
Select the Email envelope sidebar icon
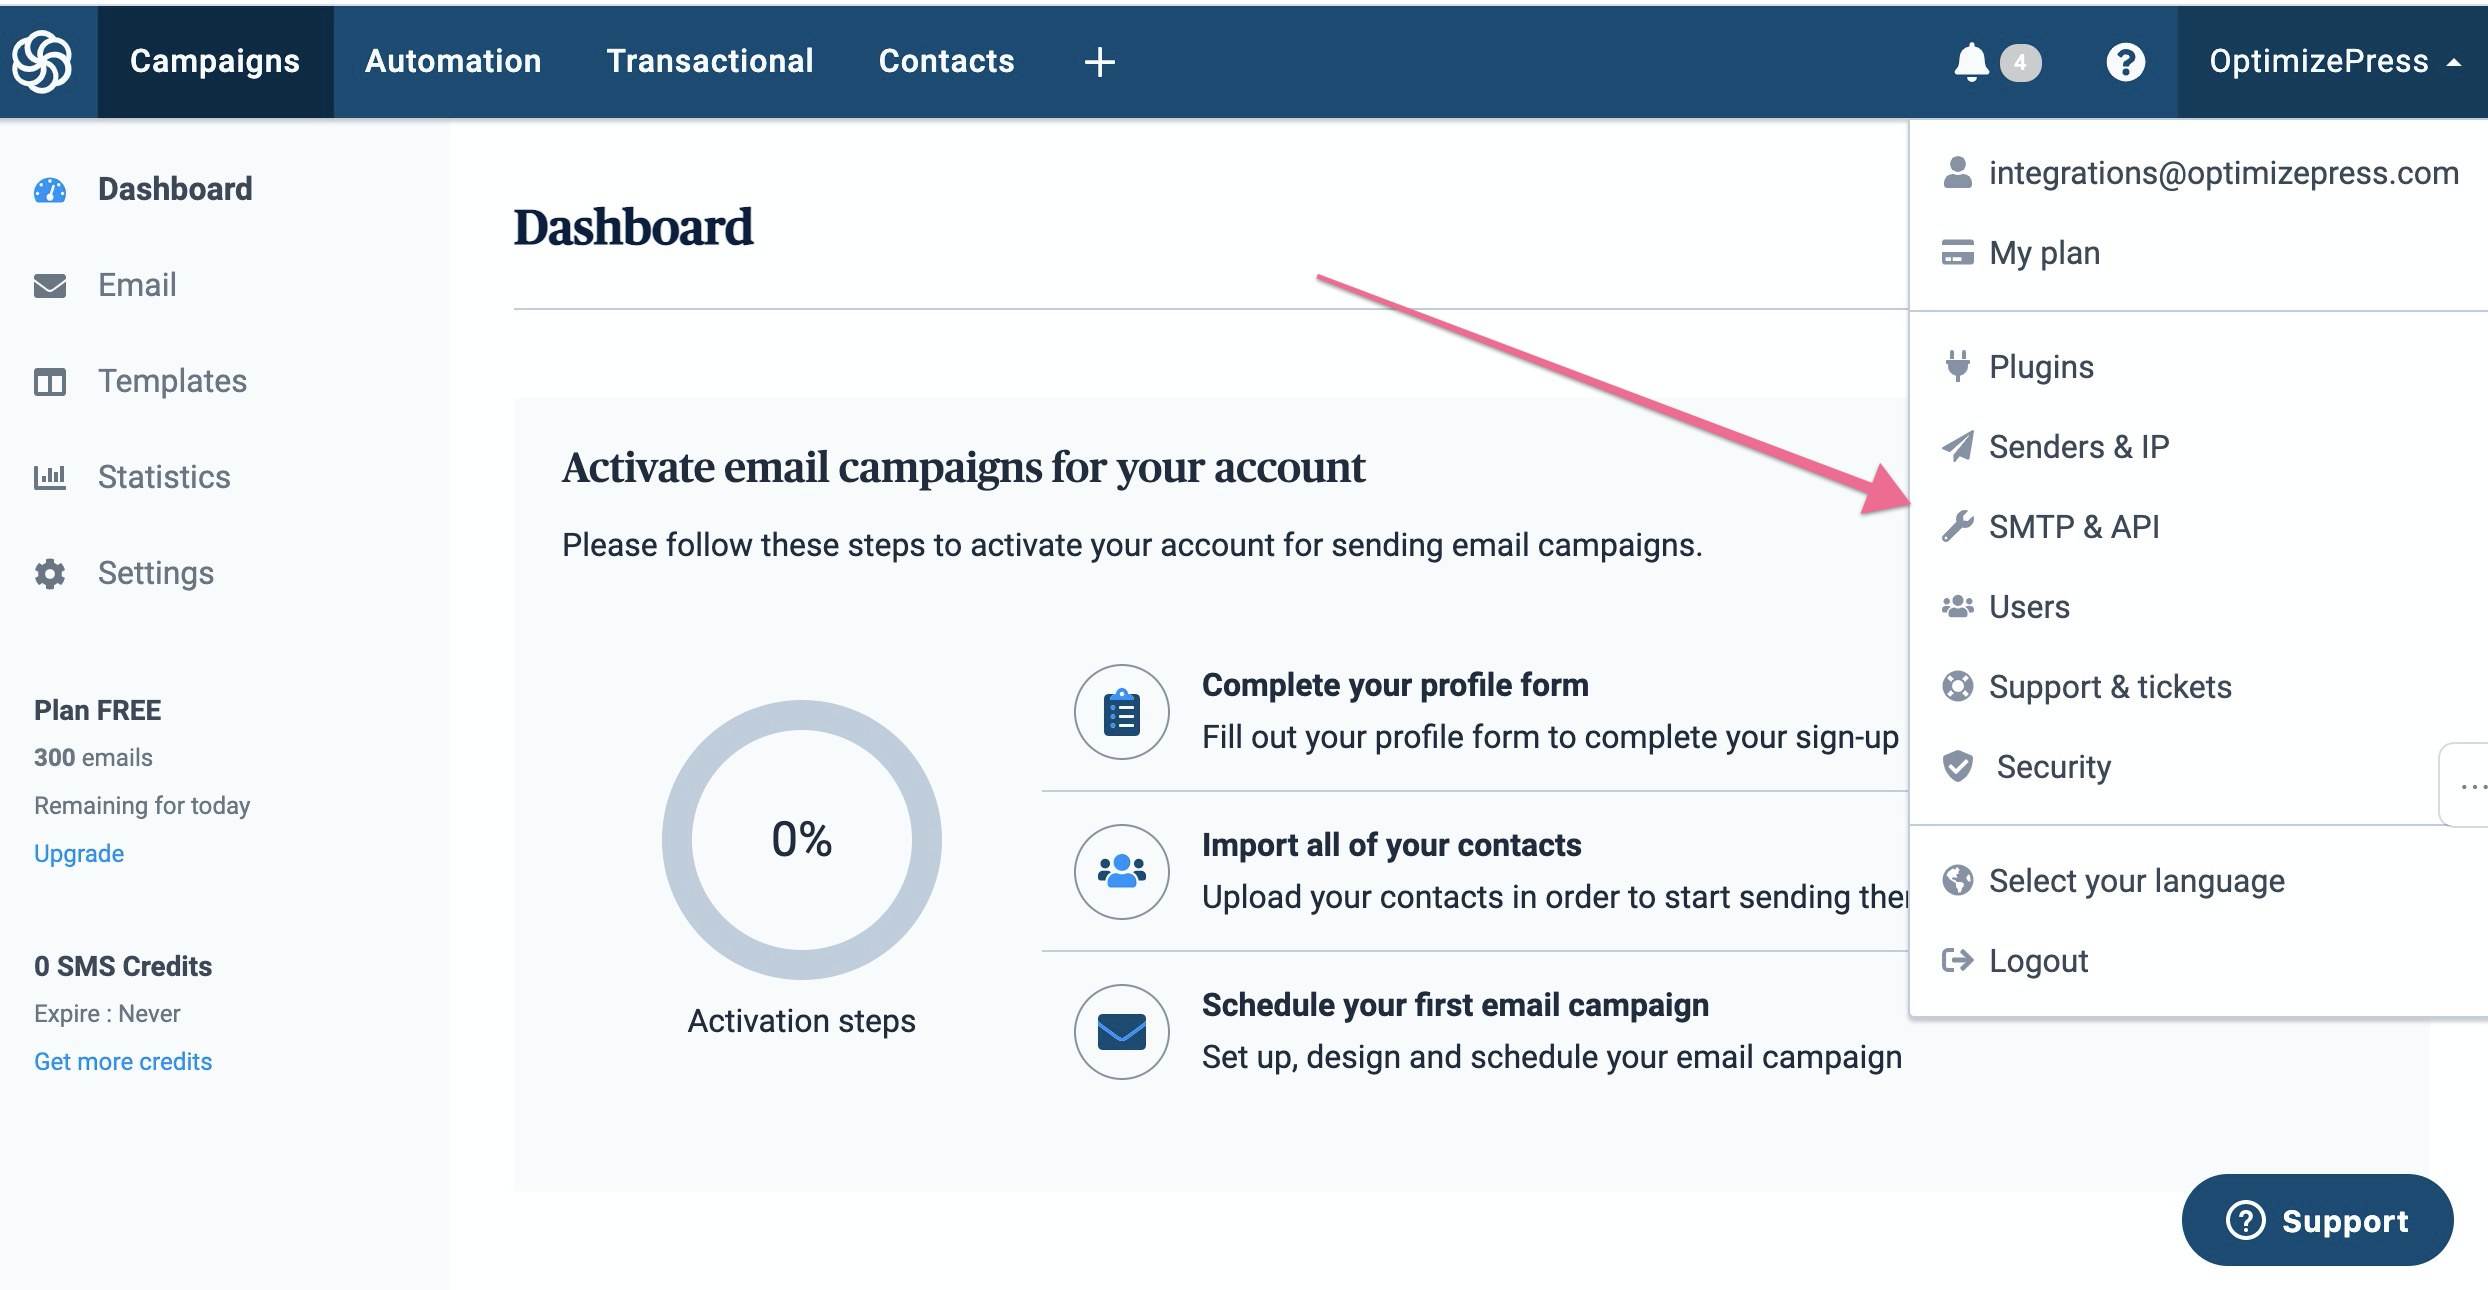point(50,286)
